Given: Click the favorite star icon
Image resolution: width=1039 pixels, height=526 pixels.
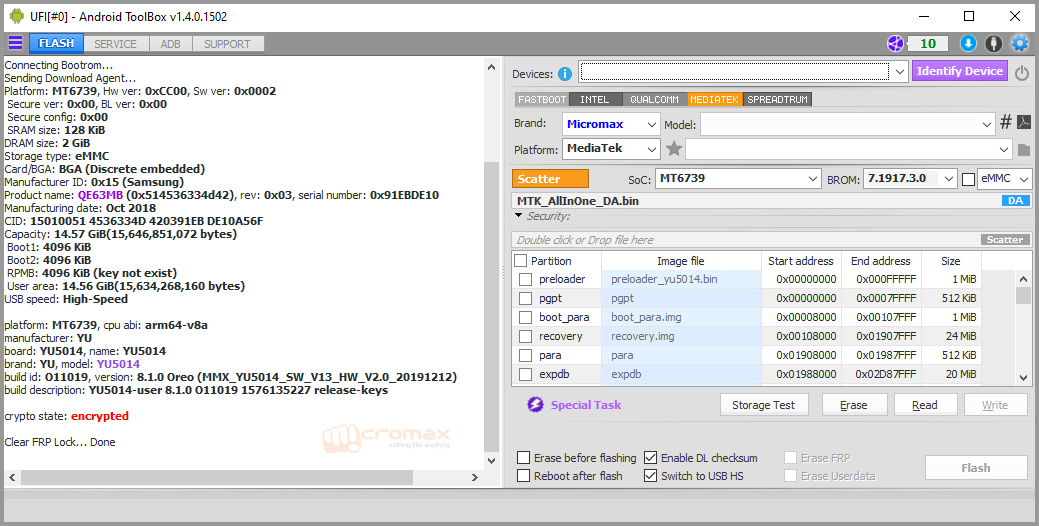Looking at the screenshot, I should pyautogui.click(x=674, y=148).
